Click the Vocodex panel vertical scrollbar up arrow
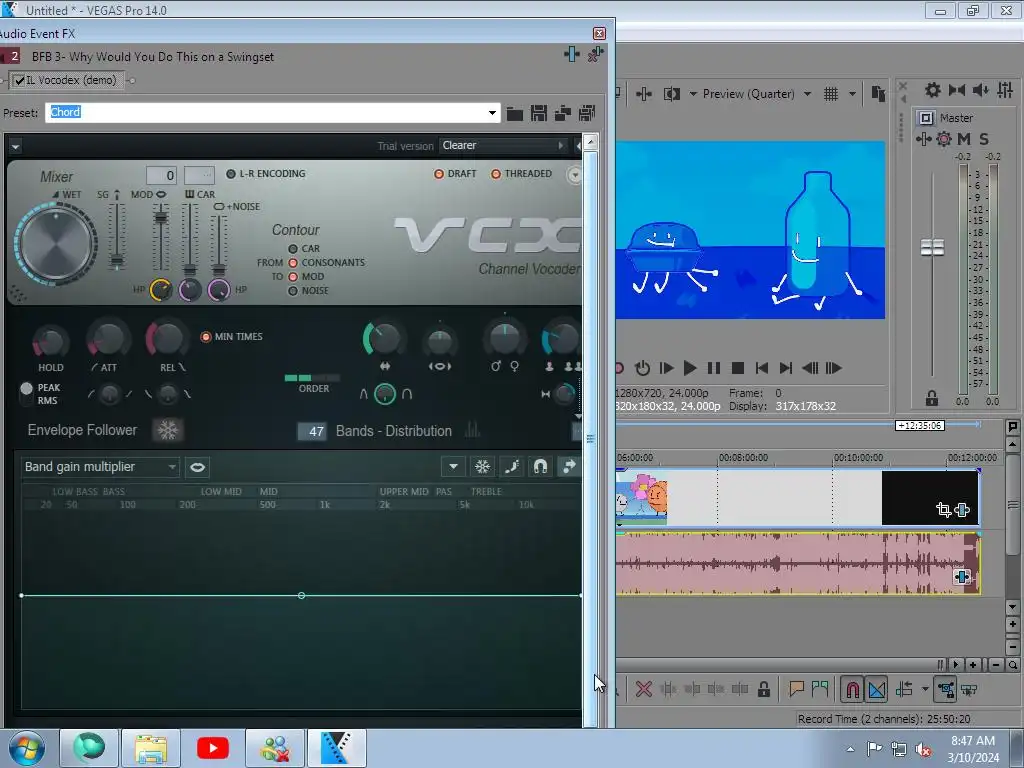The image size is (1024, 768). click(x=590, y=142)
